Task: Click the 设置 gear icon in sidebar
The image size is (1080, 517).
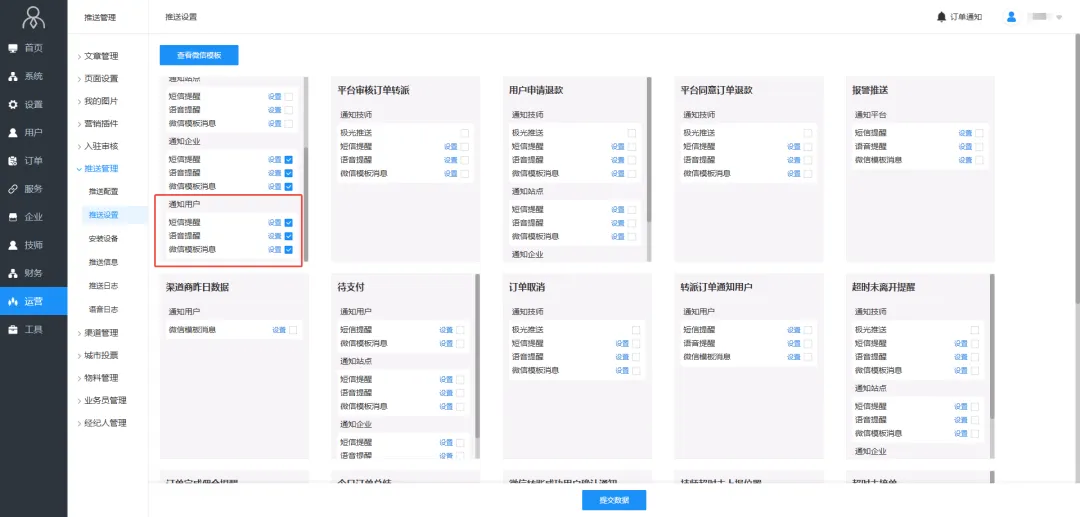Action: (13, 104)
